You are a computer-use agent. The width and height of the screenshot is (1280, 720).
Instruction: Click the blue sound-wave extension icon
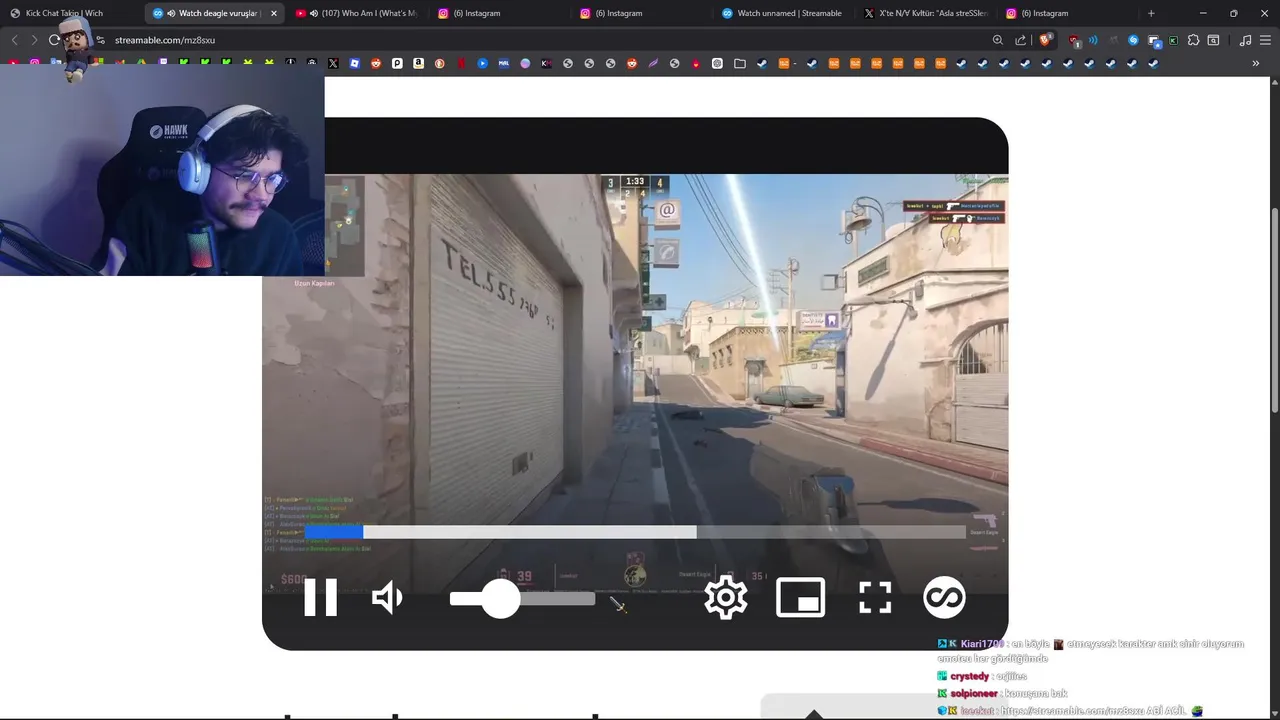1093,40
